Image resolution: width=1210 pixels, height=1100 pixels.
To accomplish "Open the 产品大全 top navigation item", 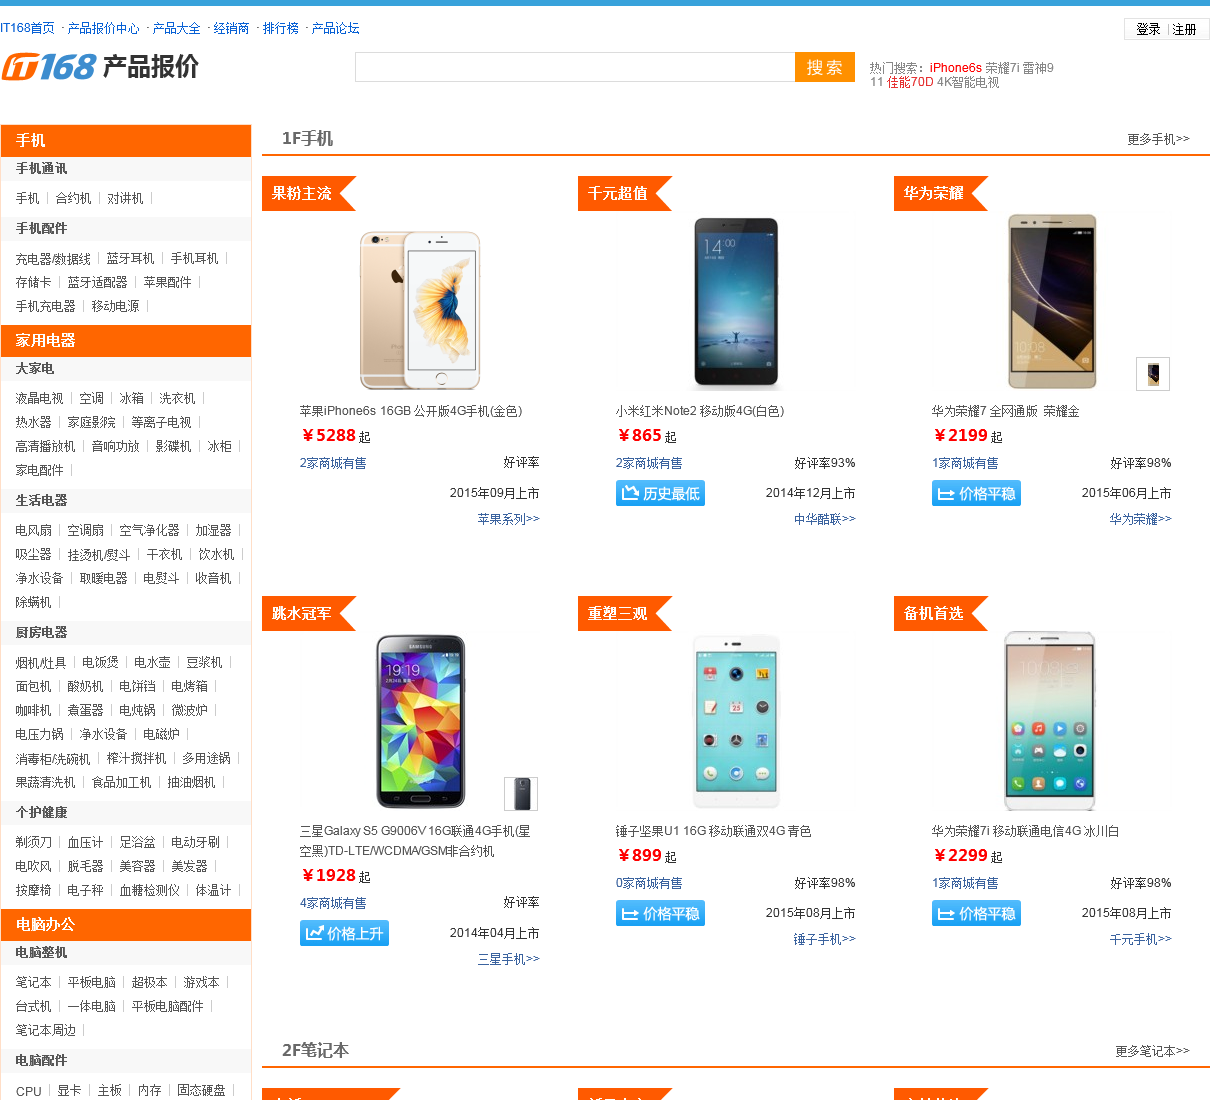I will [x=176, y=28].
